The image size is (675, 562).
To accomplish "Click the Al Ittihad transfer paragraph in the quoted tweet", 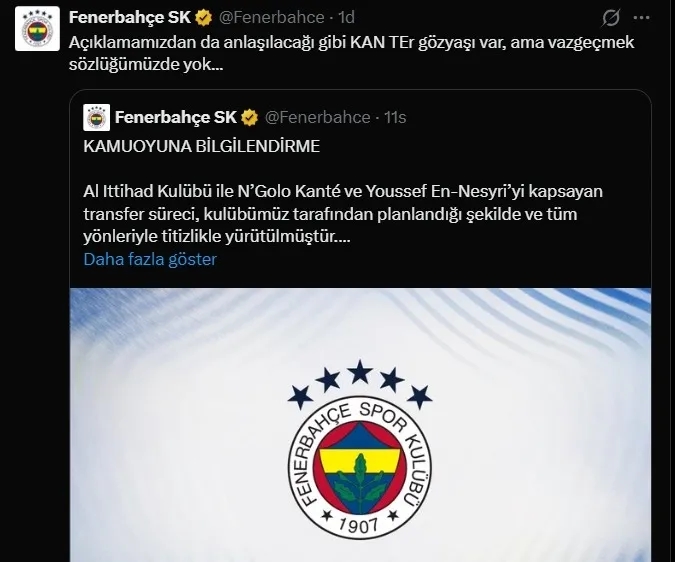I will click(x=343, y=214).
